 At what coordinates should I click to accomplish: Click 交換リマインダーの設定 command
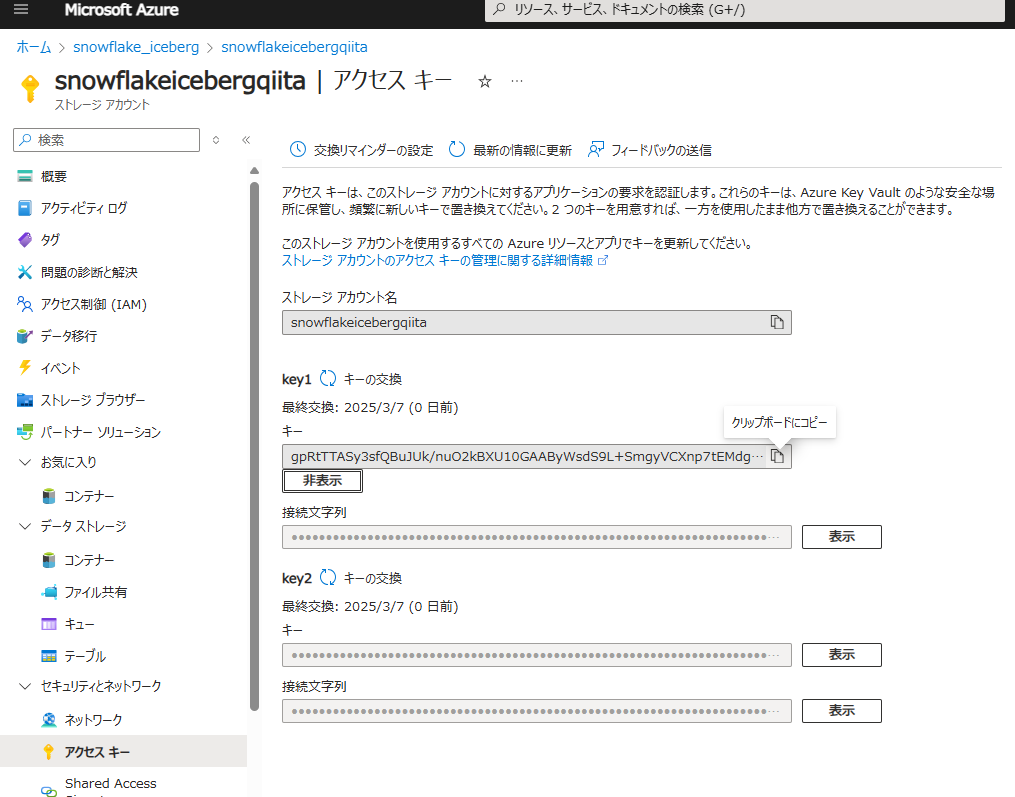coord(361,150)
